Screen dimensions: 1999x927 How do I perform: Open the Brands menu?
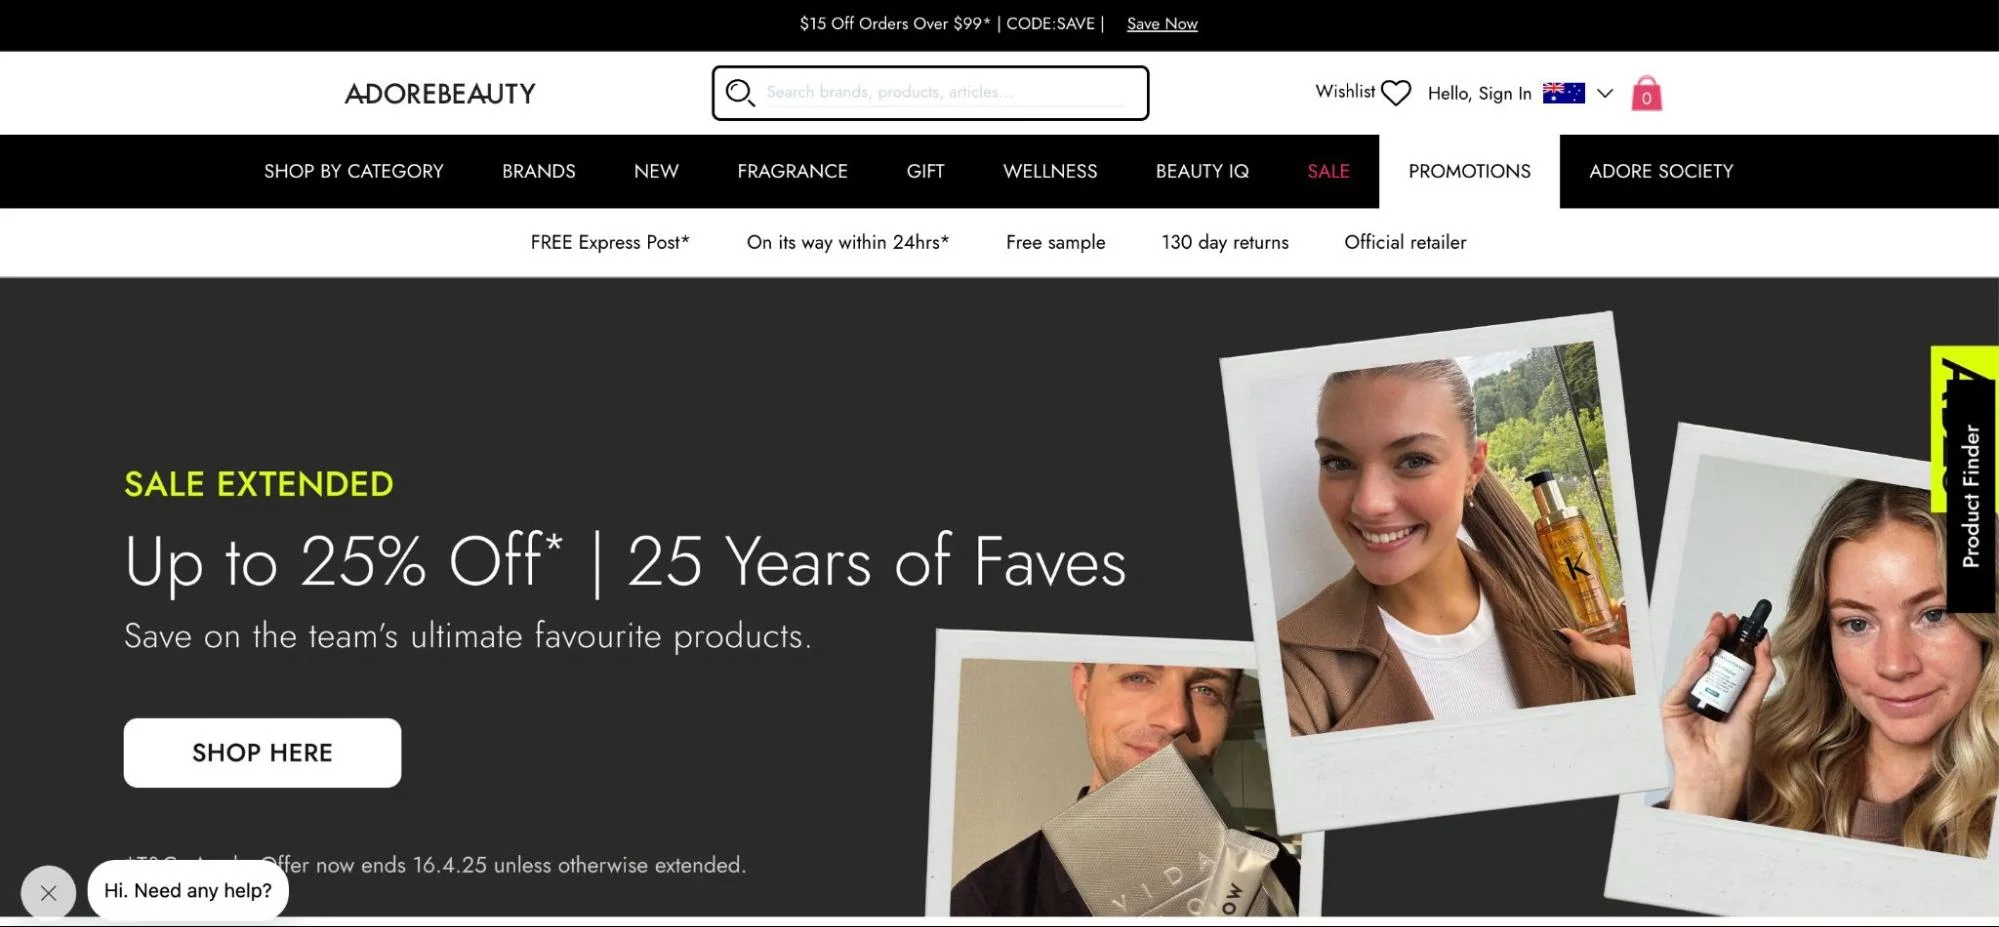point(539,171)
